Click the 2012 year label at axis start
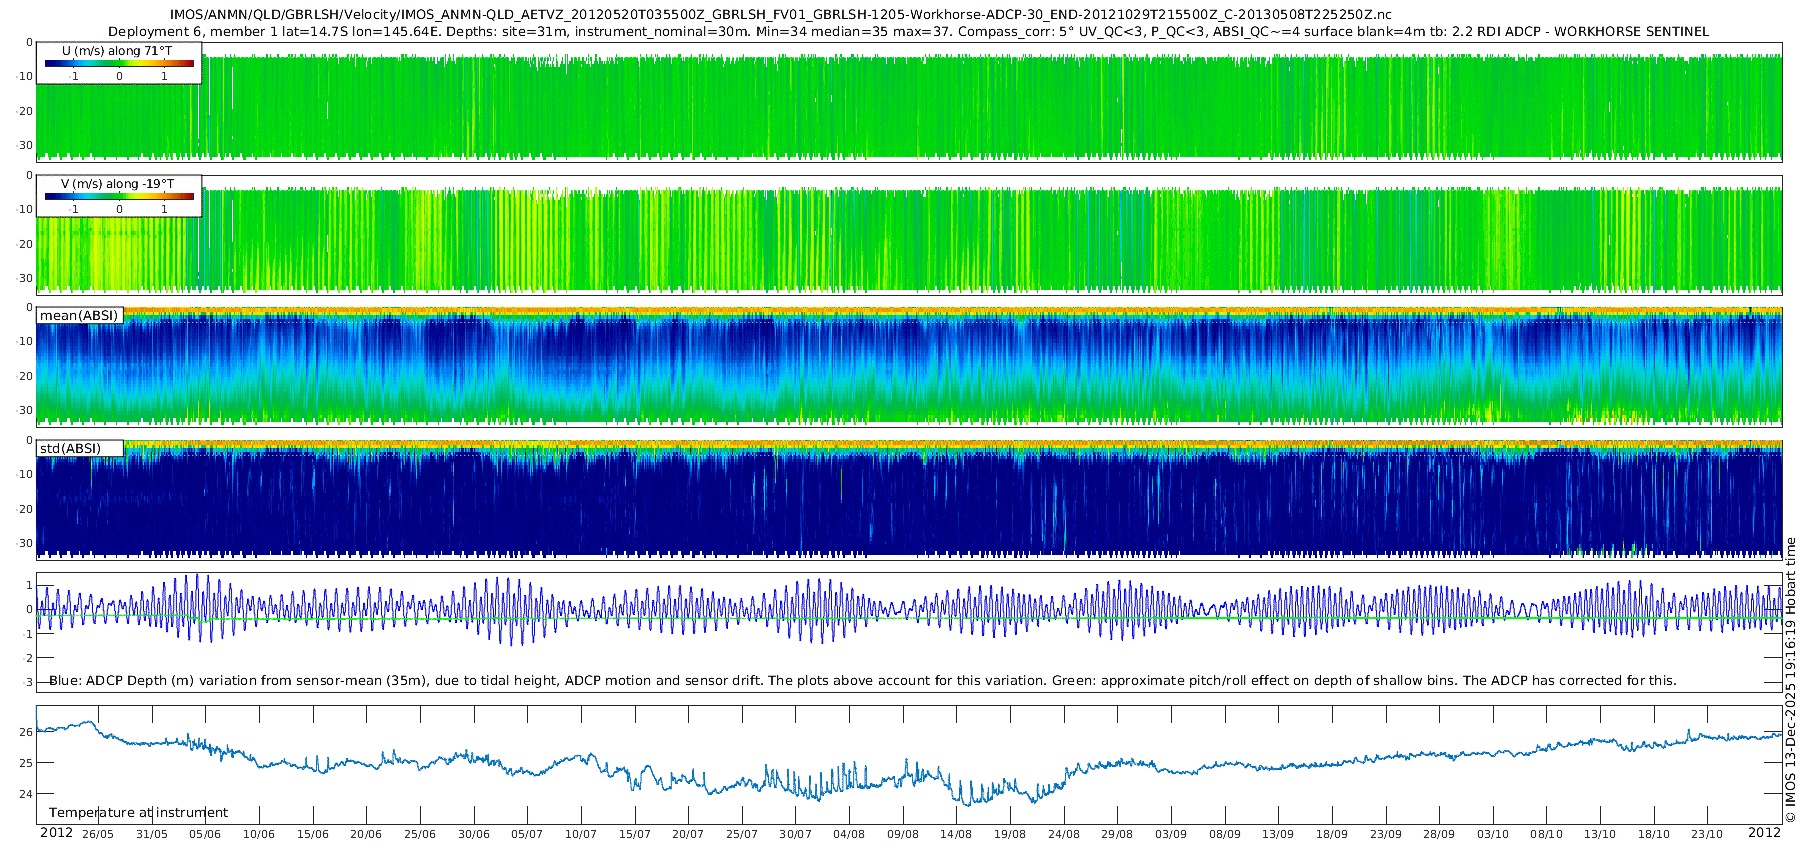 tap(56, 833)
